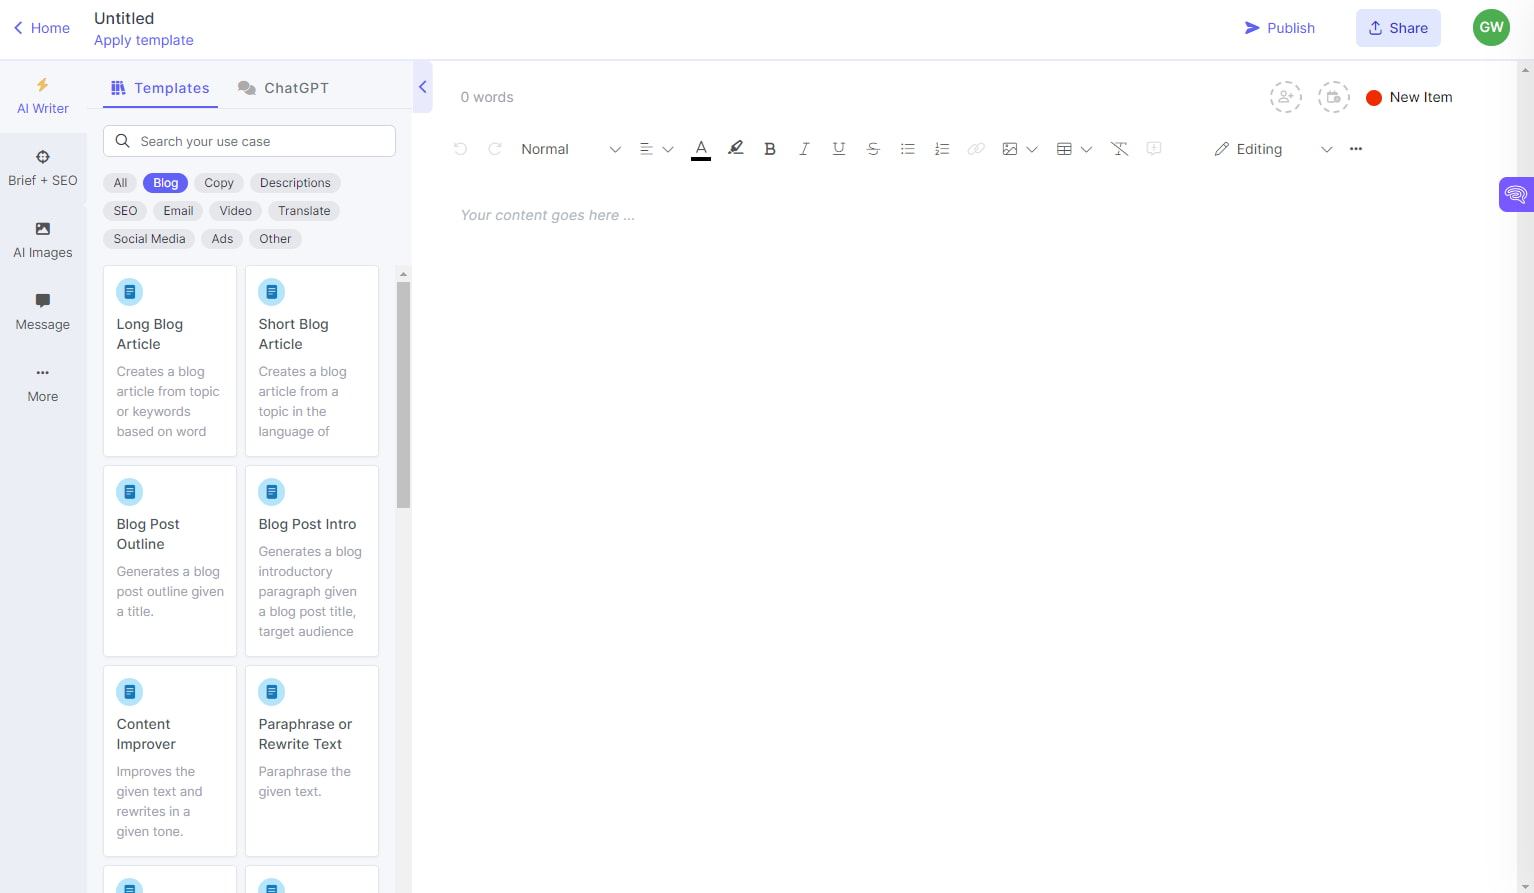Open Apply template link
Image resolution: width=1534 pixels, height=893 pixels.
[x=143, y=40]
